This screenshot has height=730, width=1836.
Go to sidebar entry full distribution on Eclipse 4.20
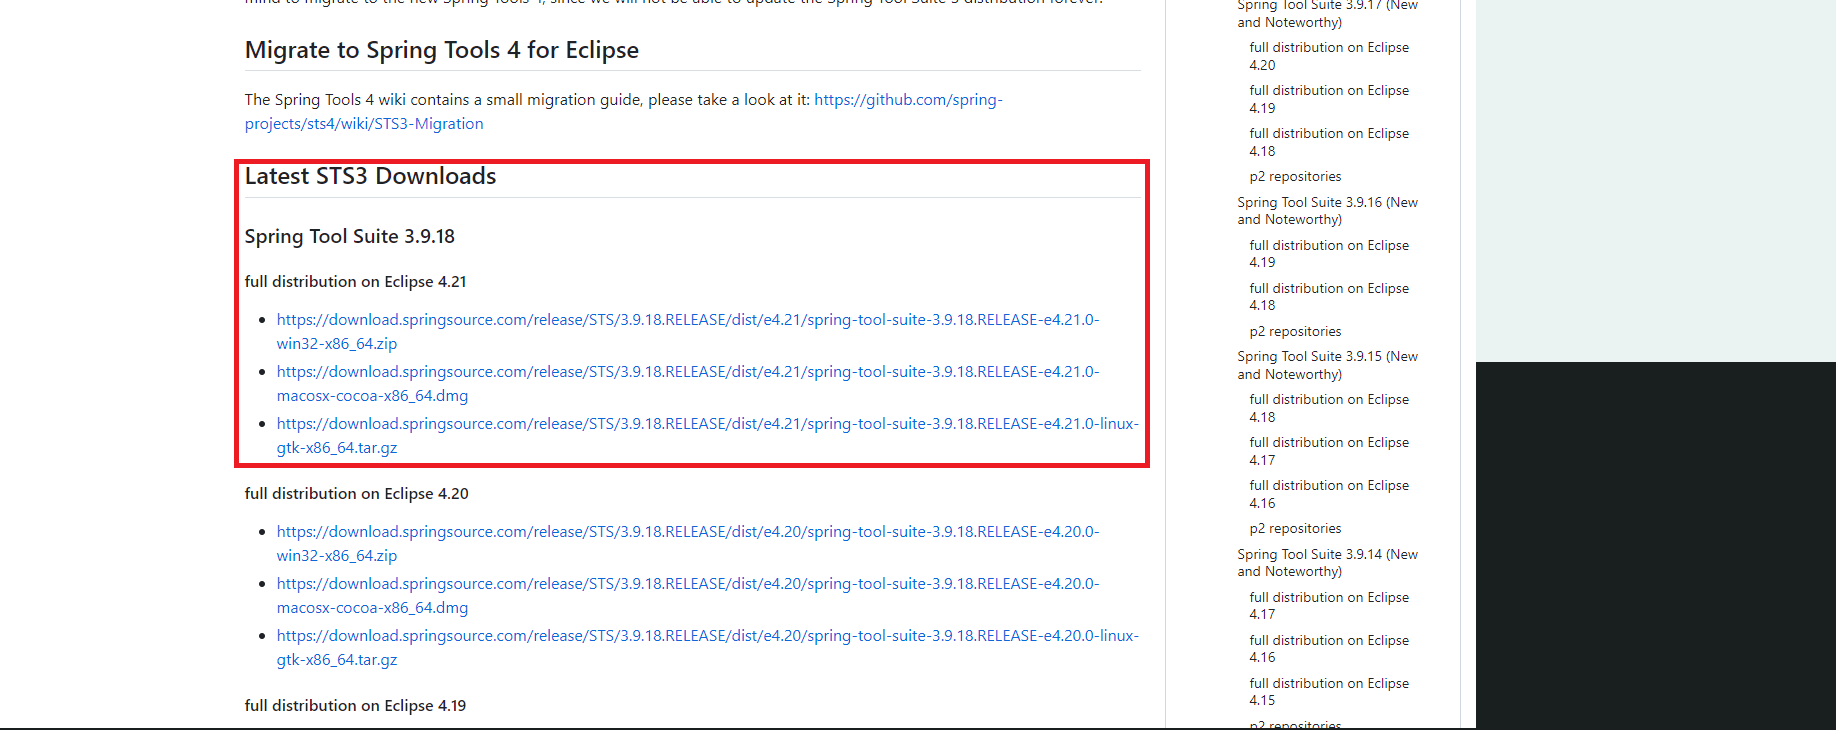(x=1329, y=56)
